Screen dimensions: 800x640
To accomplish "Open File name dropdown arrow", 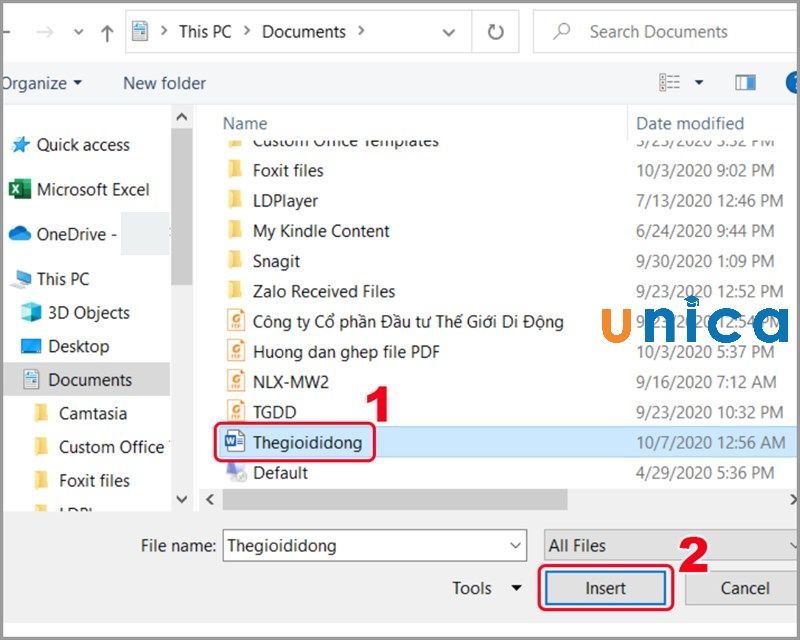I will coord(515,546).
